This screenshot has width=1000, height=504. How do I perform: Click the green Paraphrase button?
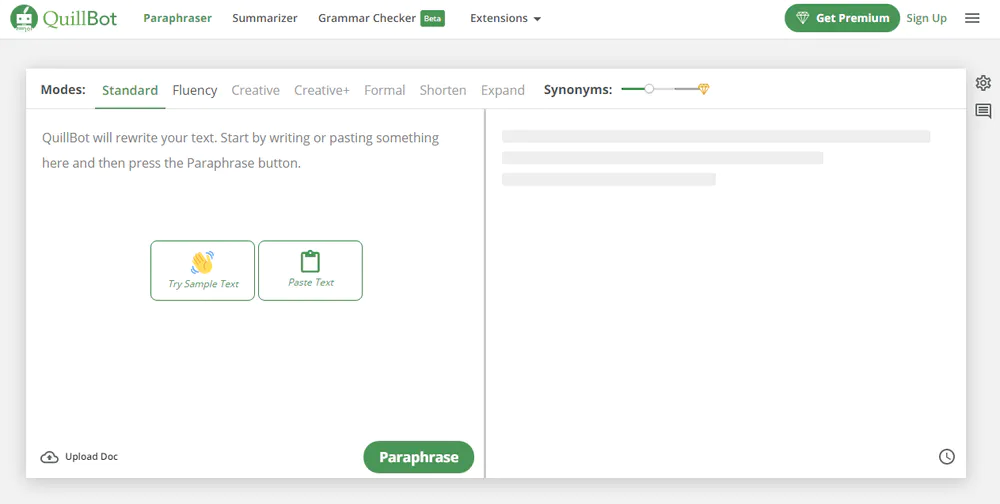418,457
